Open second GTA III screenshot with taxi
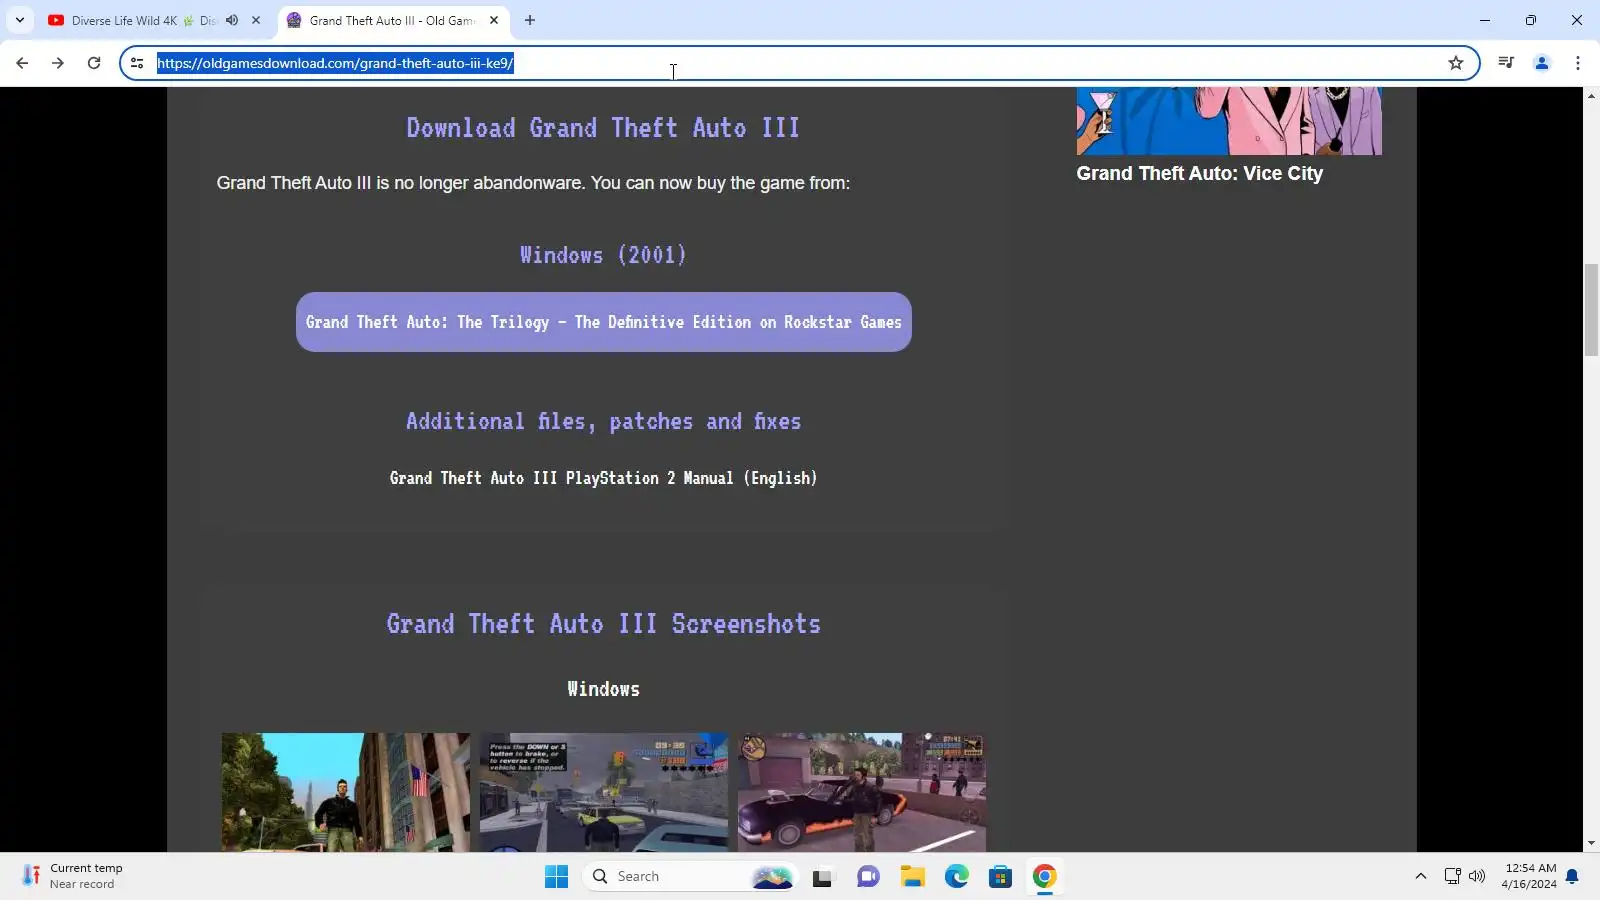The width and height of the screenshot is (1600, 900). click(x=604, y=792)
